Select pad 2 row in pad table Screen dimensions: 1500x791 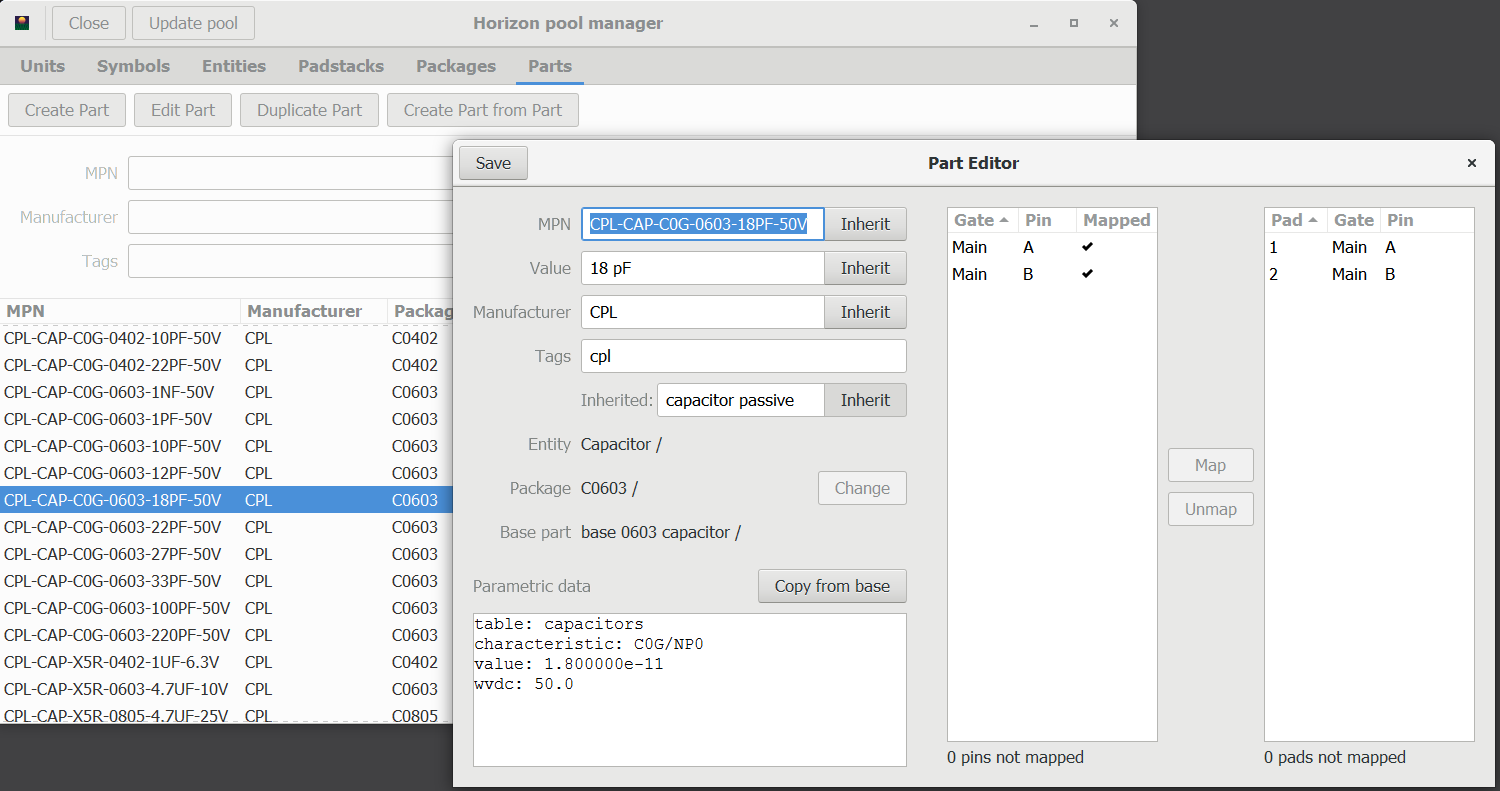coord(1369,274)
